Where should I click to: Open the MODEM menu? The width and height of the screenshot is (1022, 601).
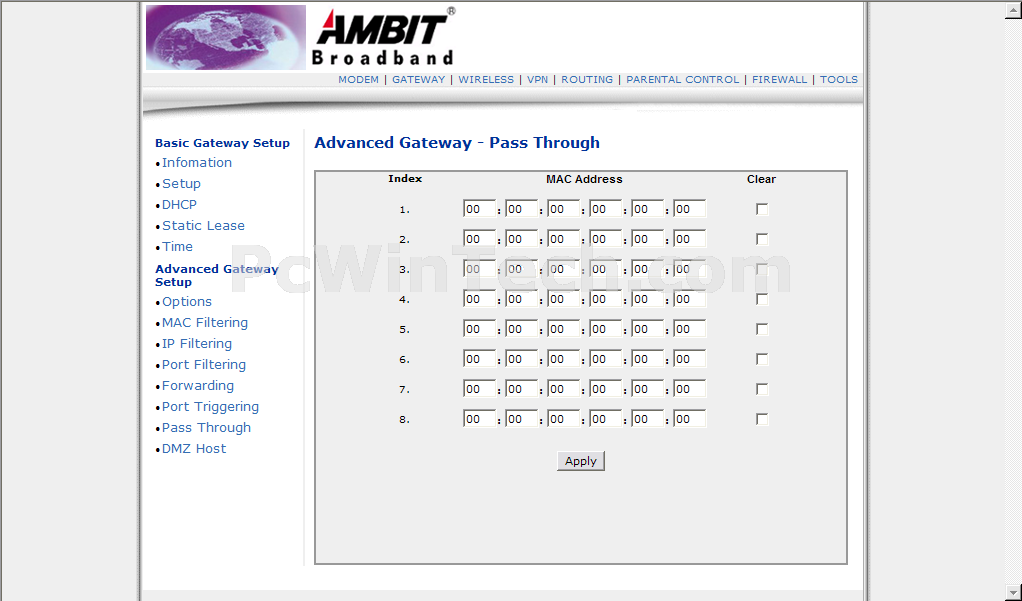tap(358, 80)
